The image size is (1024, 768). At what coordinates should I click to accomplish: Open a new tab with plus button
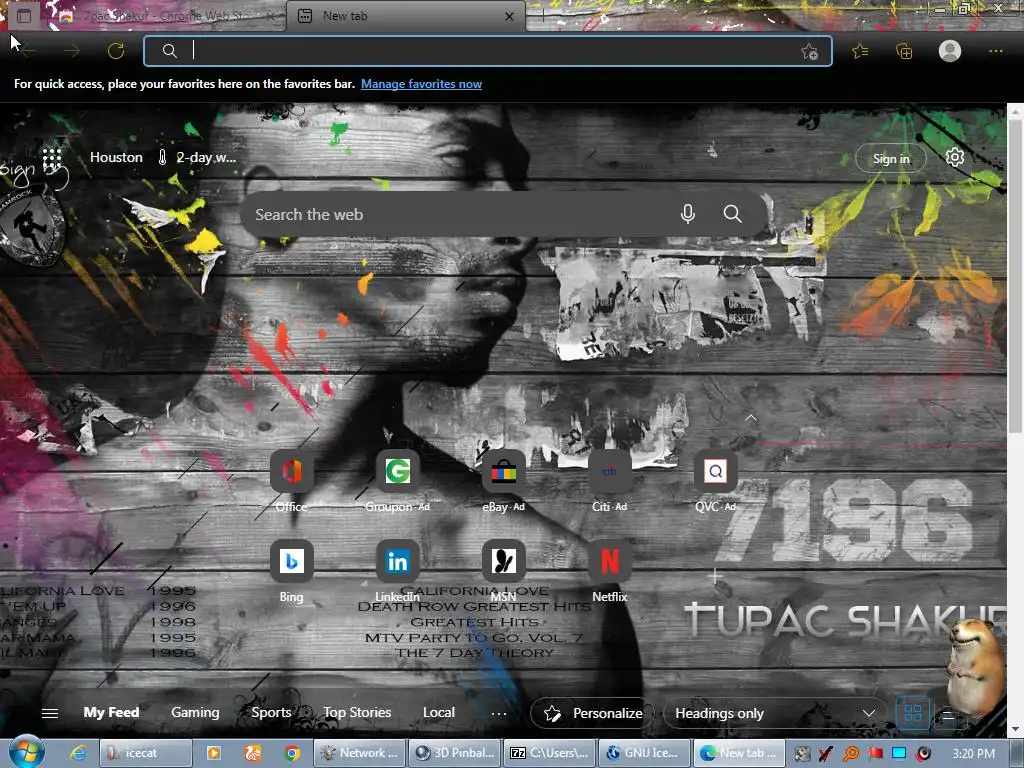coord(543,16)
